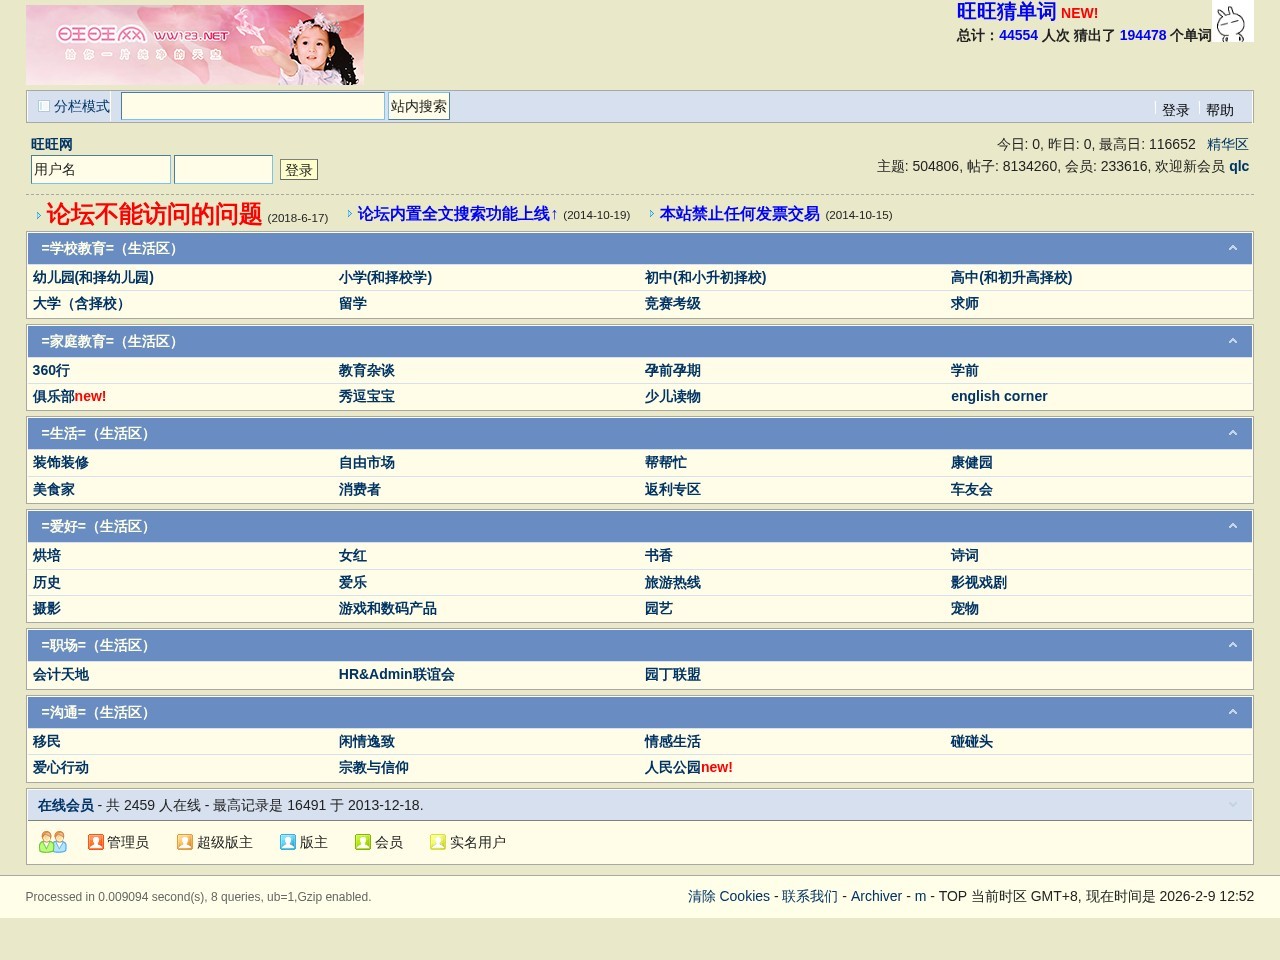This screenshot has width=1280, height=960.
Task: Collapse the =学校教育= section
Action: pyautogui.click(x=1232, y=248)
